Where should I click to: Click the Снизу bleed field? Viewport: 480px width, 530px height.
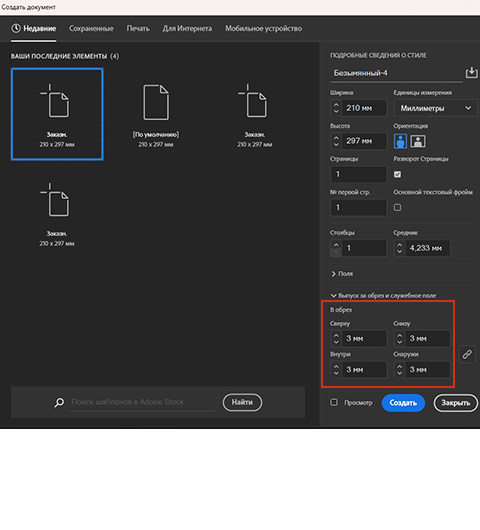point(428,338)
